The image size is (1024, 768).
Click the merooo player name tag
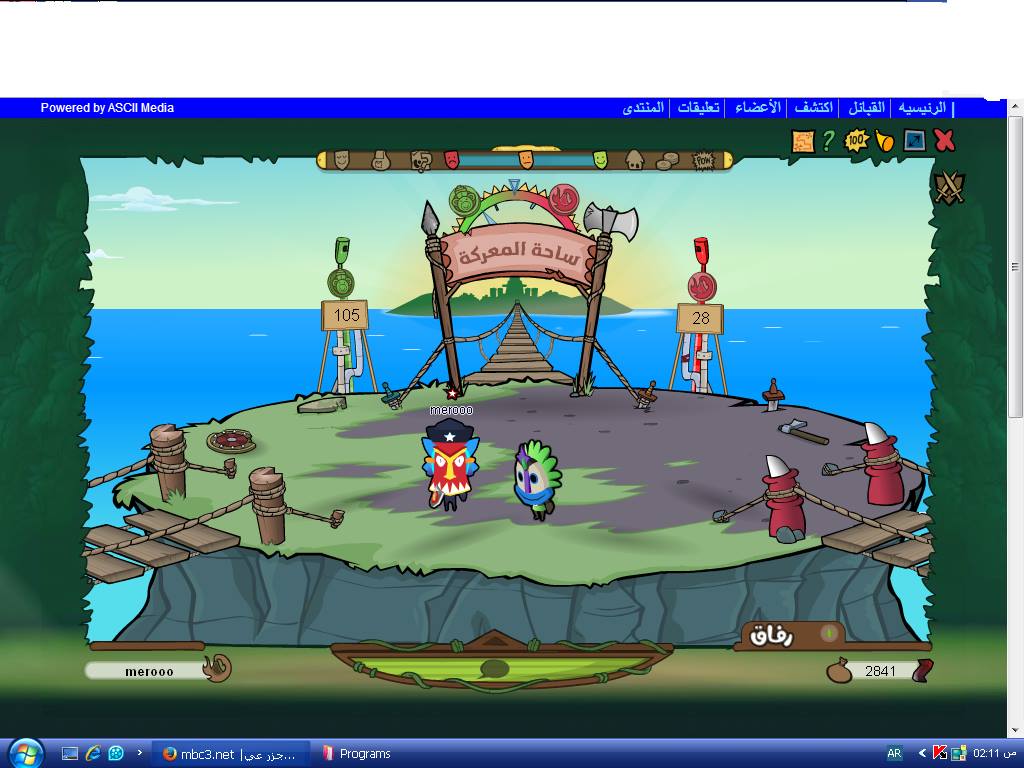(x=150, y=671)
